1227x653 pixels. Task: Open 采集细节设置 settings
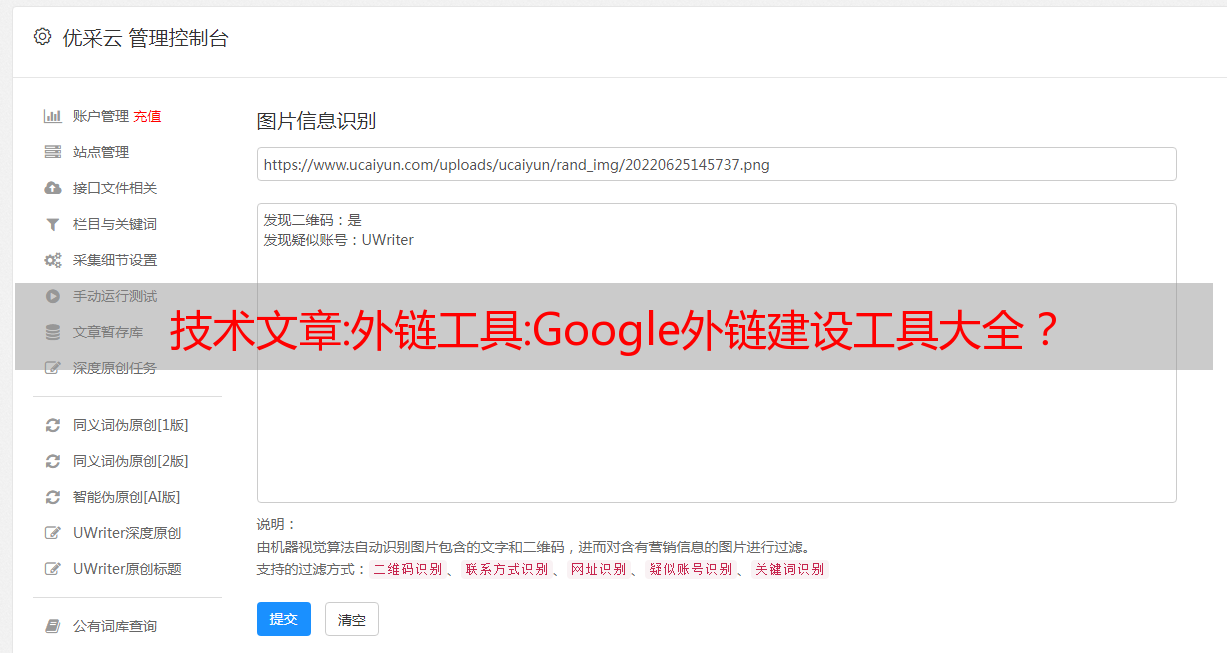click(115, 260)
